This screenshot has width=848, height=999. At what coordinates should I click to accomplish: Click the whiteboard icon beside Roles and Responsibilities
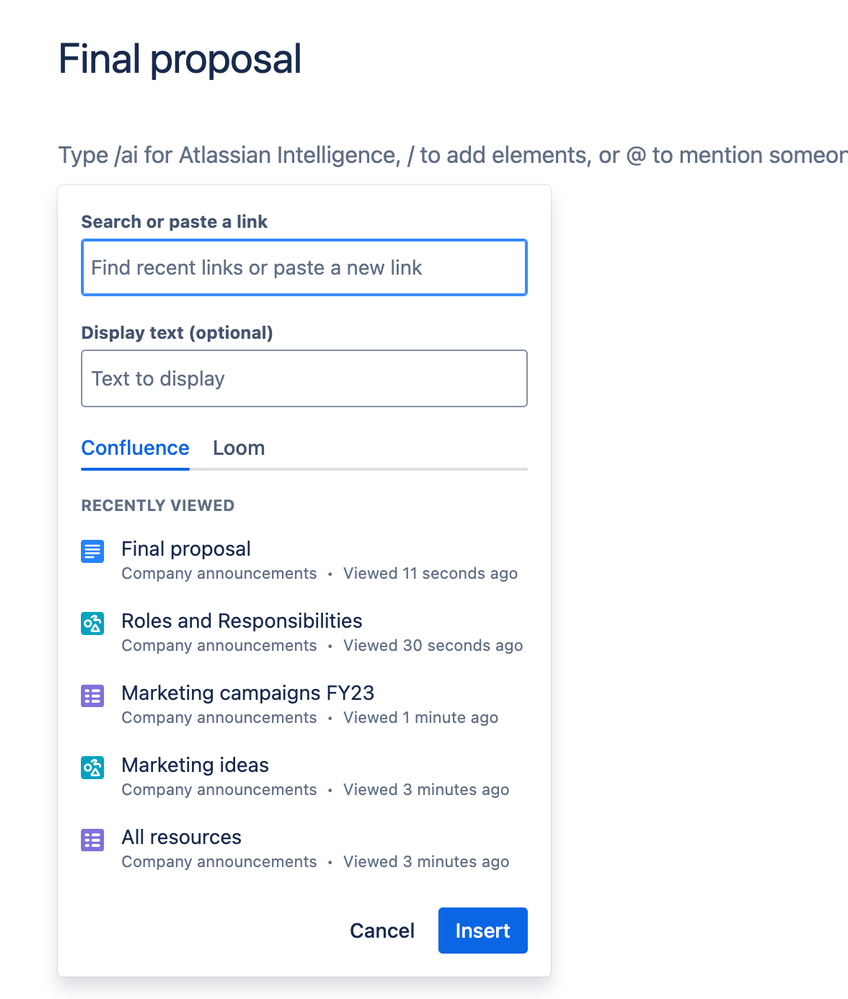tap(92, 622)
